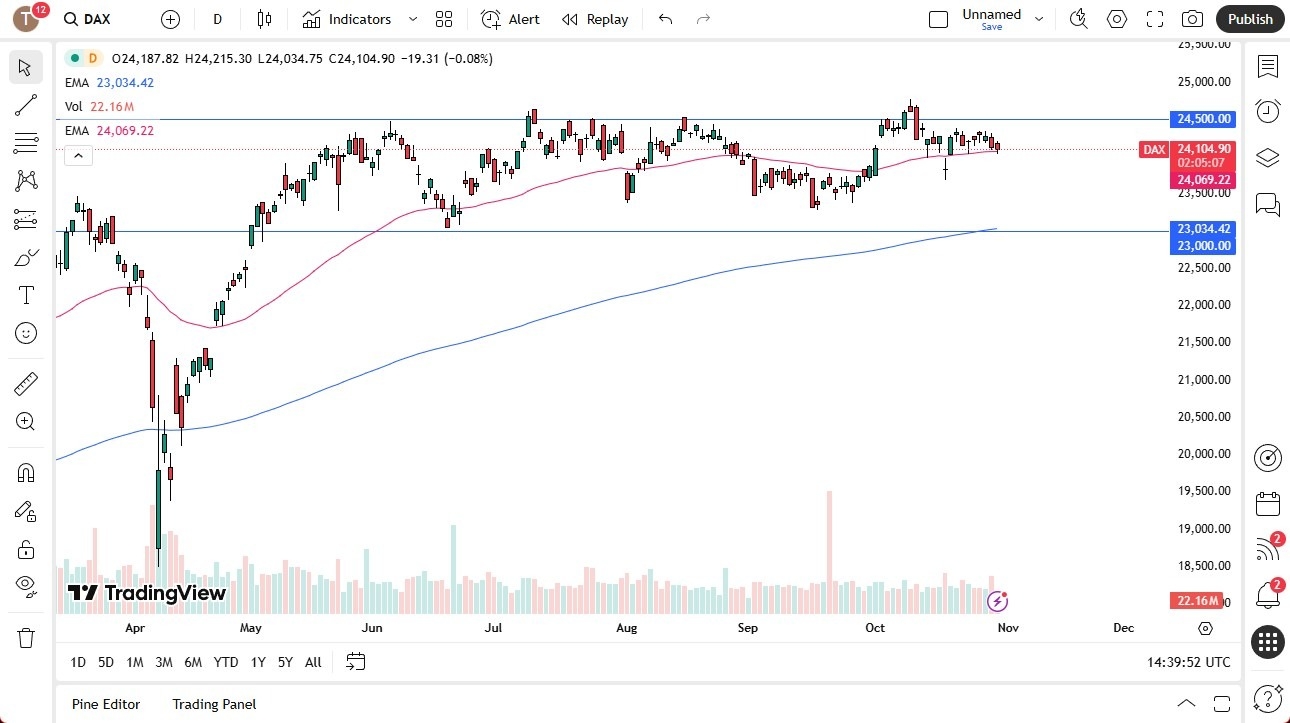Select the Text annotation tool

26,295
